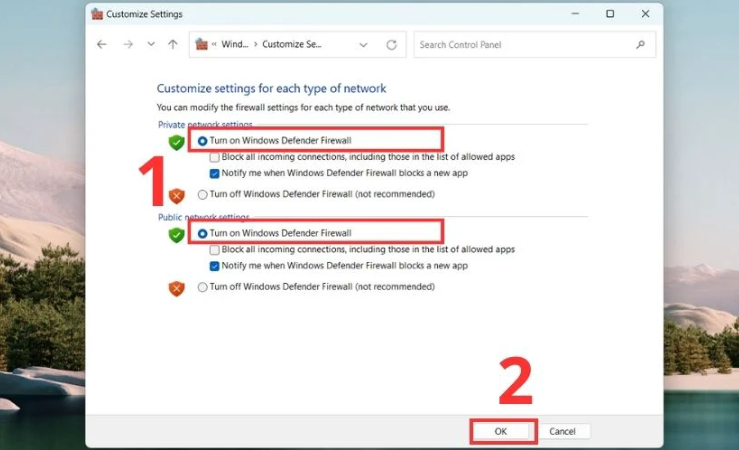Click the Back arrow in navigation bar

tap(102, 45)
